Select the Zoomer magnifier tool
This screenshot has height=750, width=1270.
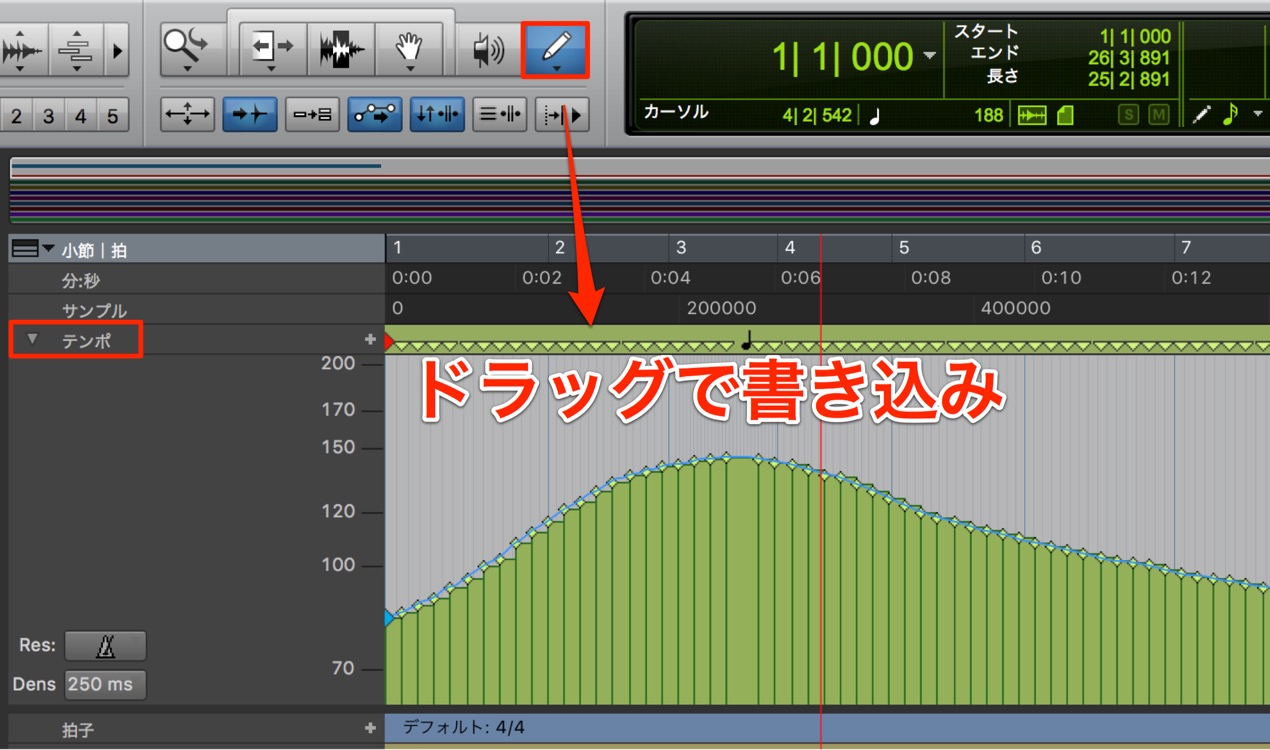[x=186, y=47]
